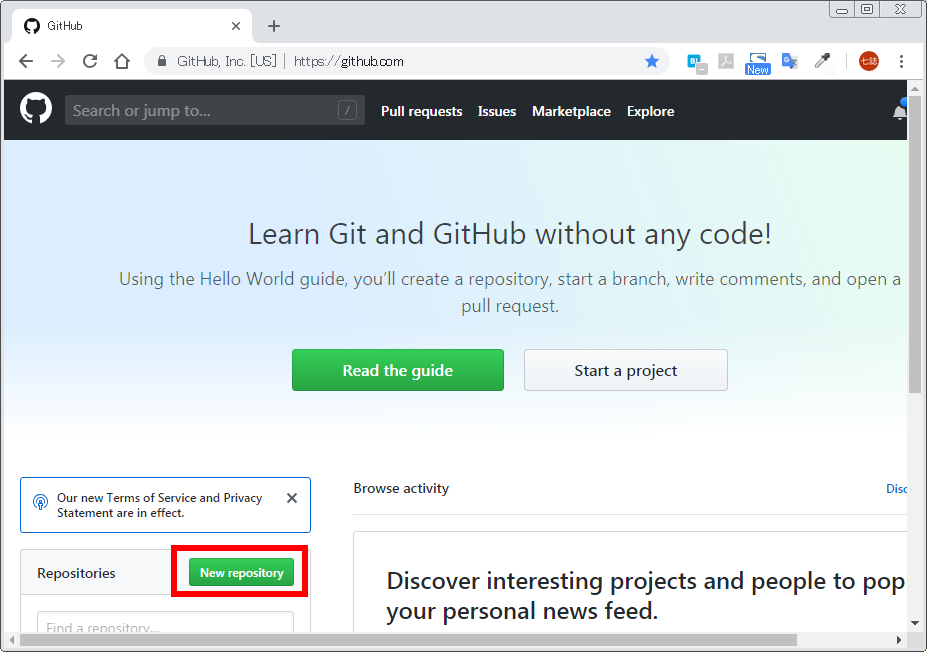Image resolution: width=927 pixels, height=652 pixels.
Task: Click the Google Translate extension icon
Action: tap(790, 61)
